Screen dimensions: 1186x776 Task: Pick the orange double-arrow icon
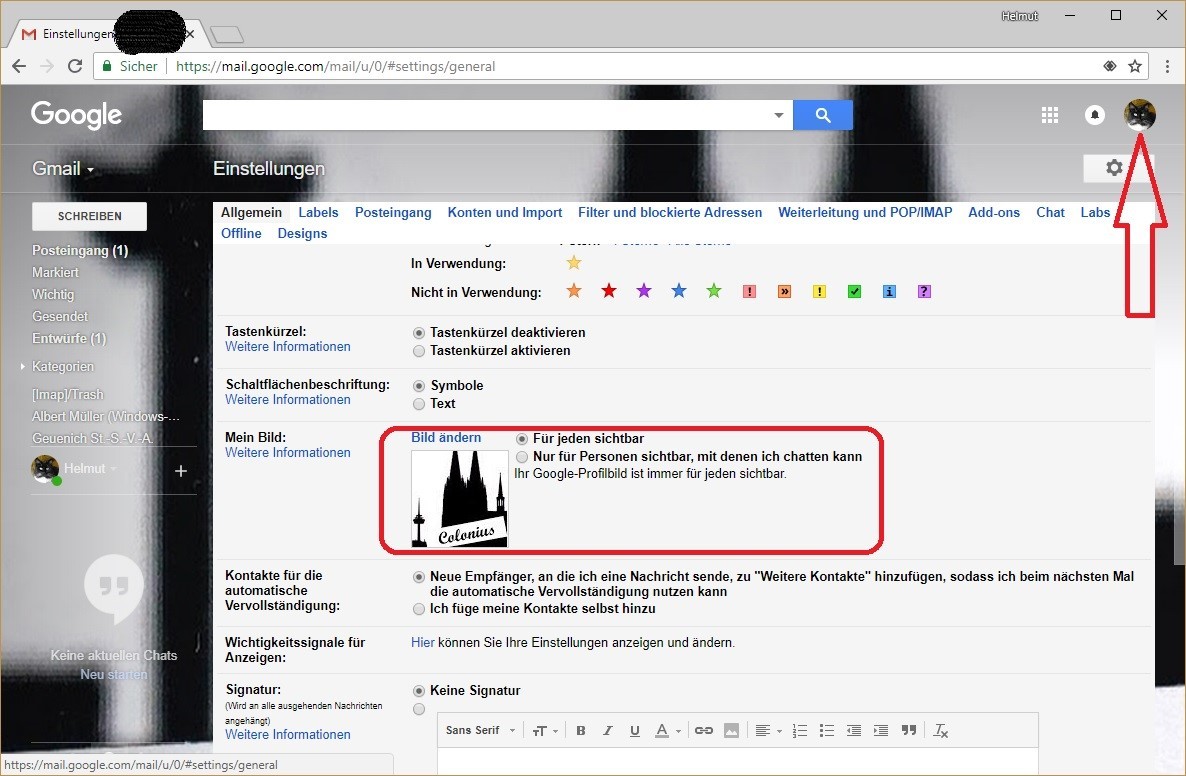coord(784,292)
